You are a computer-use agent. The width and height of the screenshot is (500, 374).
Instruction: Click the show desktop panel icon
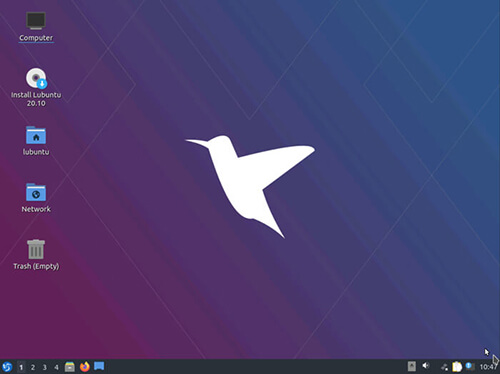pyautogui.click(x=99, y=366)
